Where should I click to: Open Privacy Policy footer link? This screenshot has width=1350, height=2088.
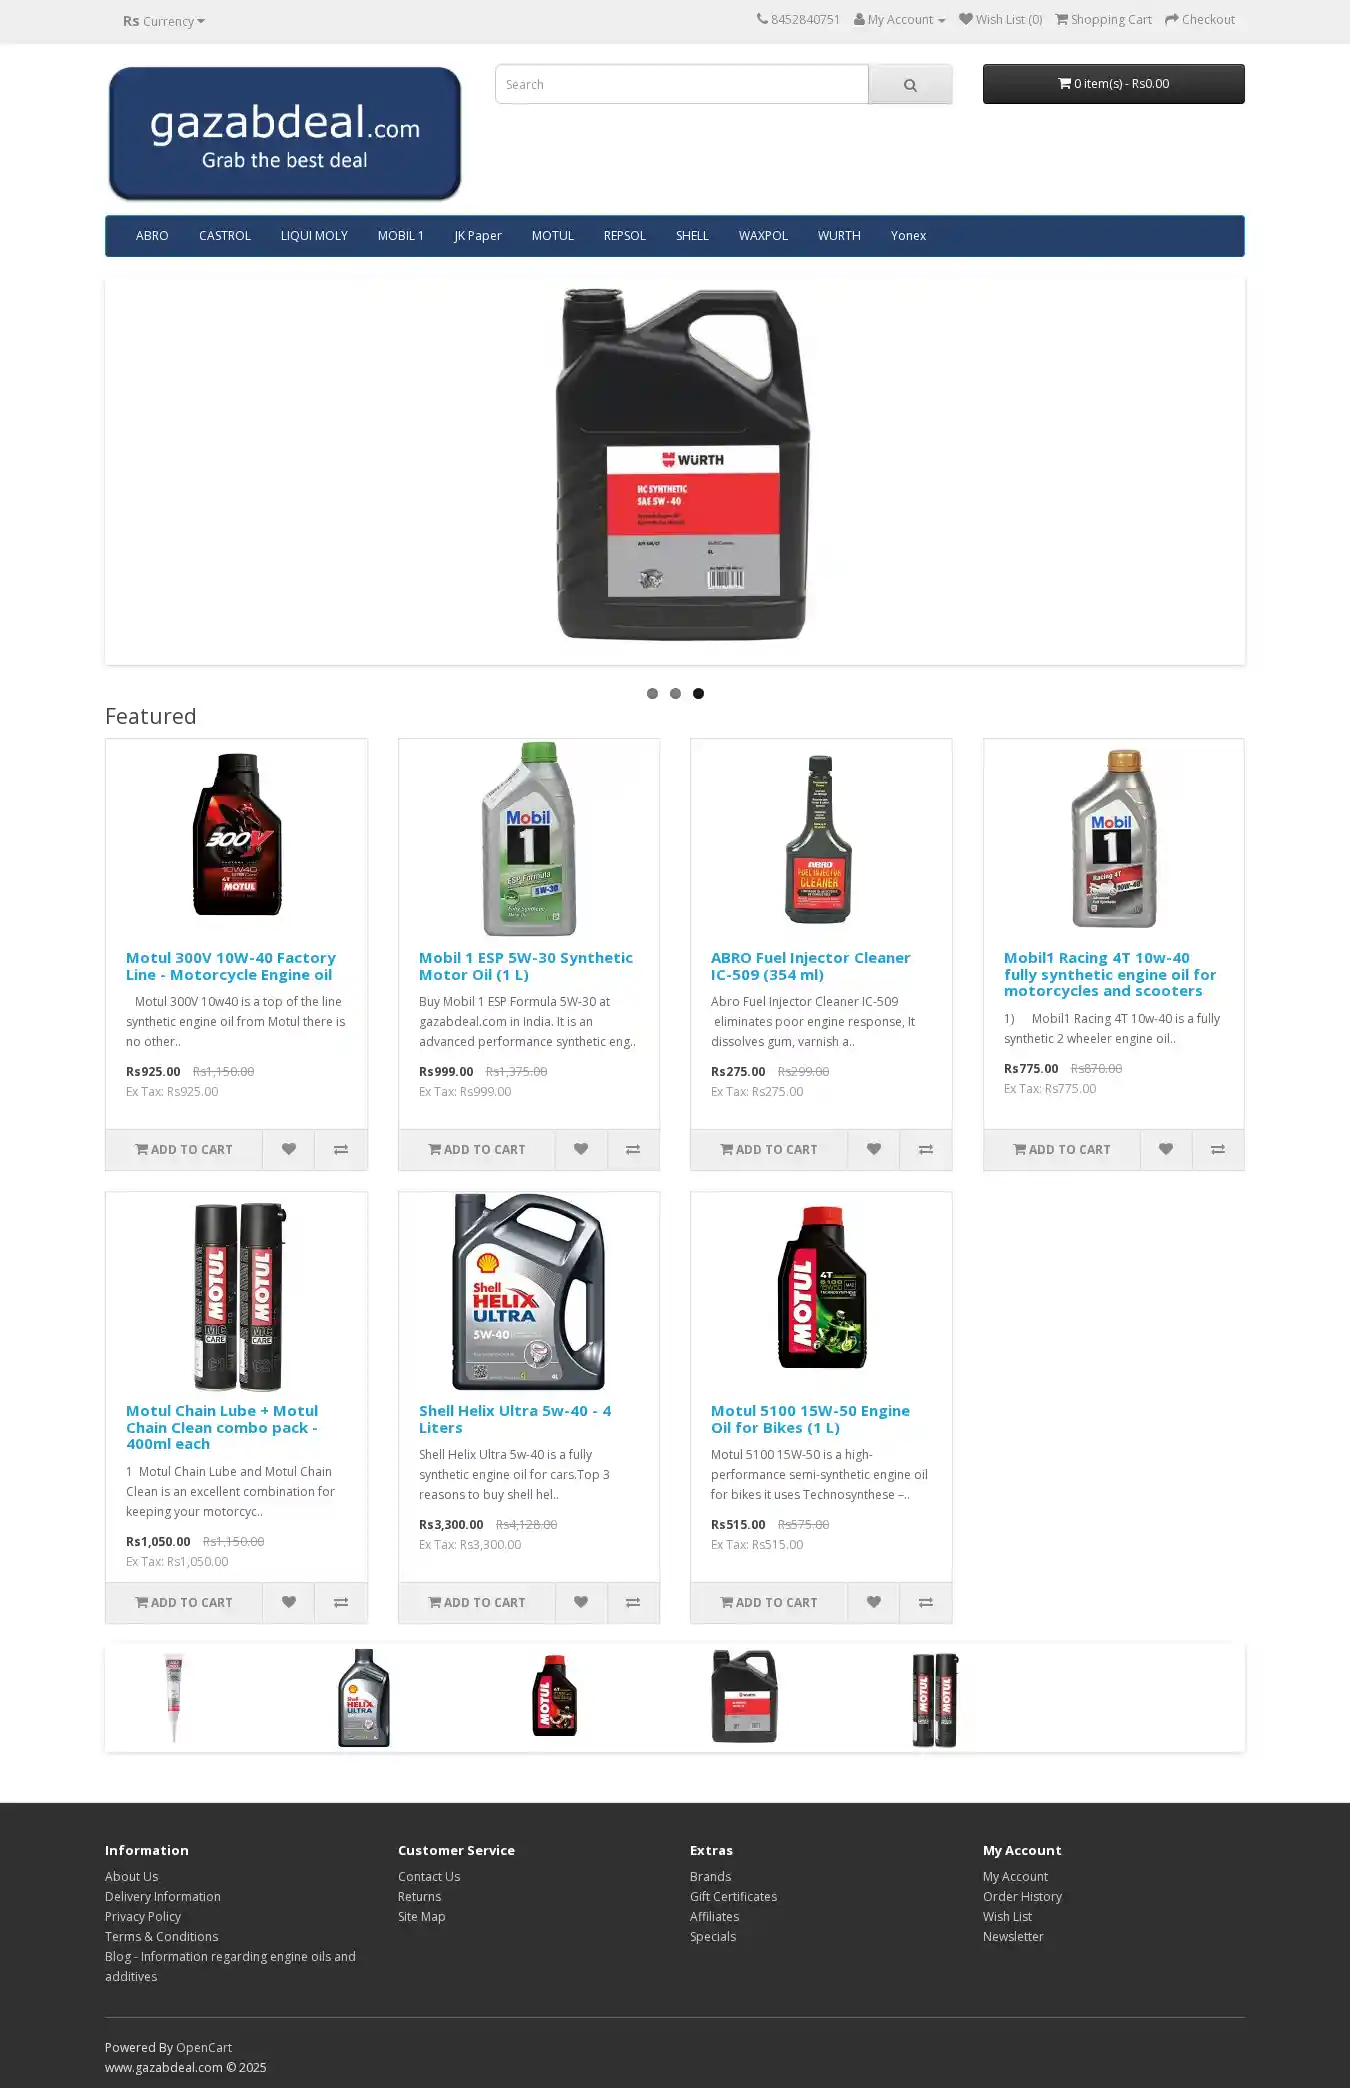pos(143,1917)
